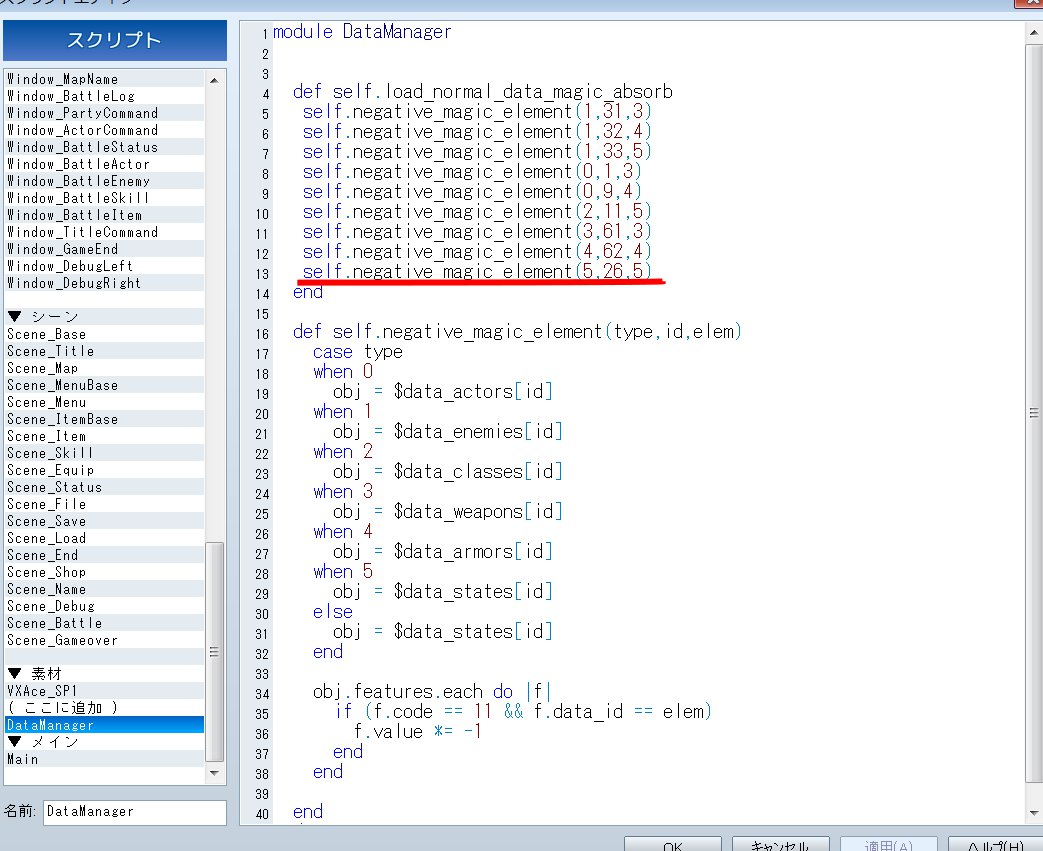The width and height of the screenshot is (1043, 851).
Task: Select Scene_Map script
Action: 104,368
